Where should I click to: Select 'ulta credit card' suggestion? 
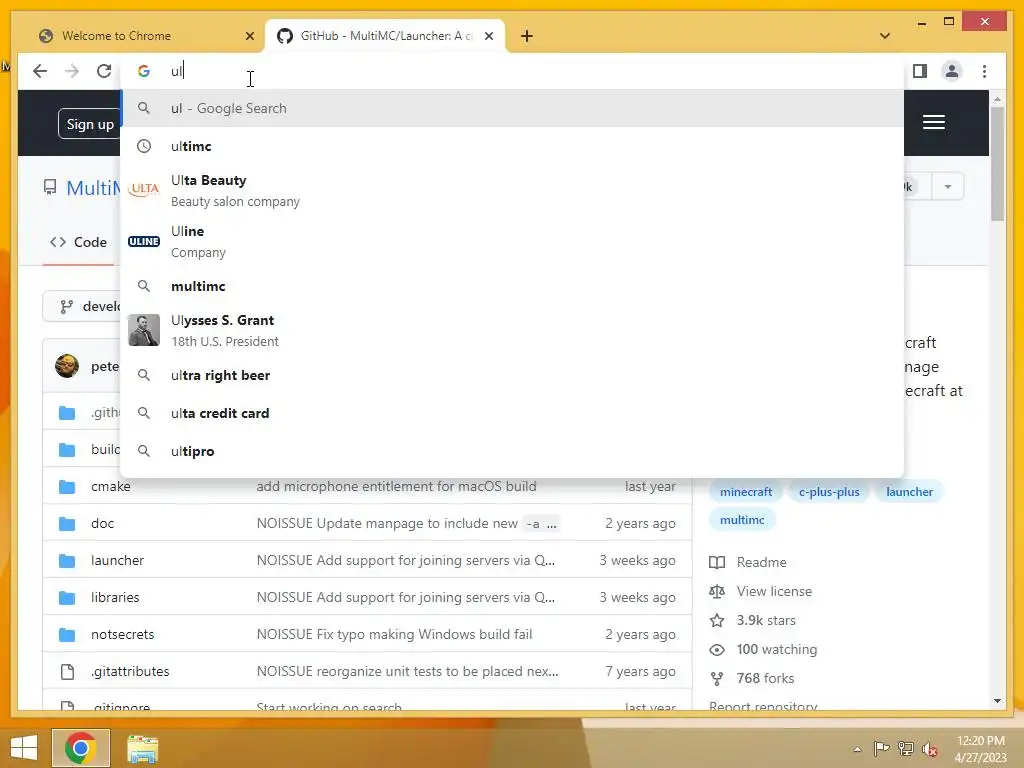[x=513, y=413]
